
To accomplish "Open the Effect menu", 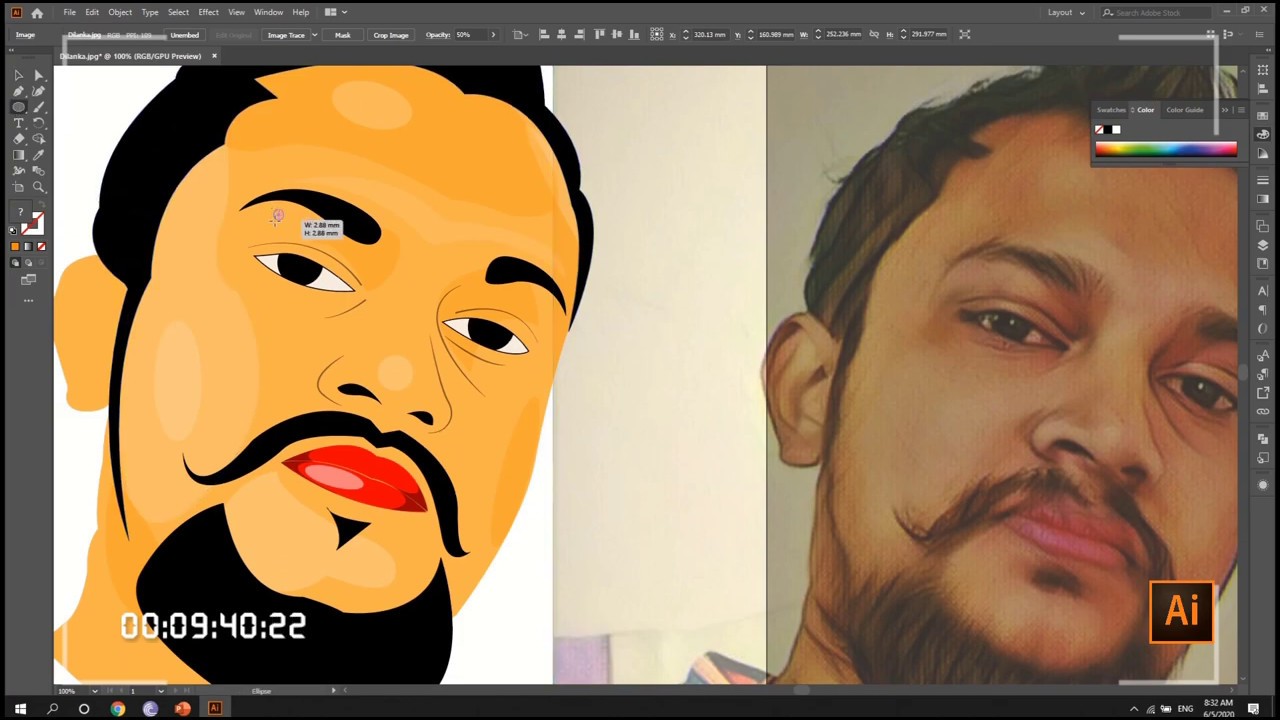I will coord(208,12).
